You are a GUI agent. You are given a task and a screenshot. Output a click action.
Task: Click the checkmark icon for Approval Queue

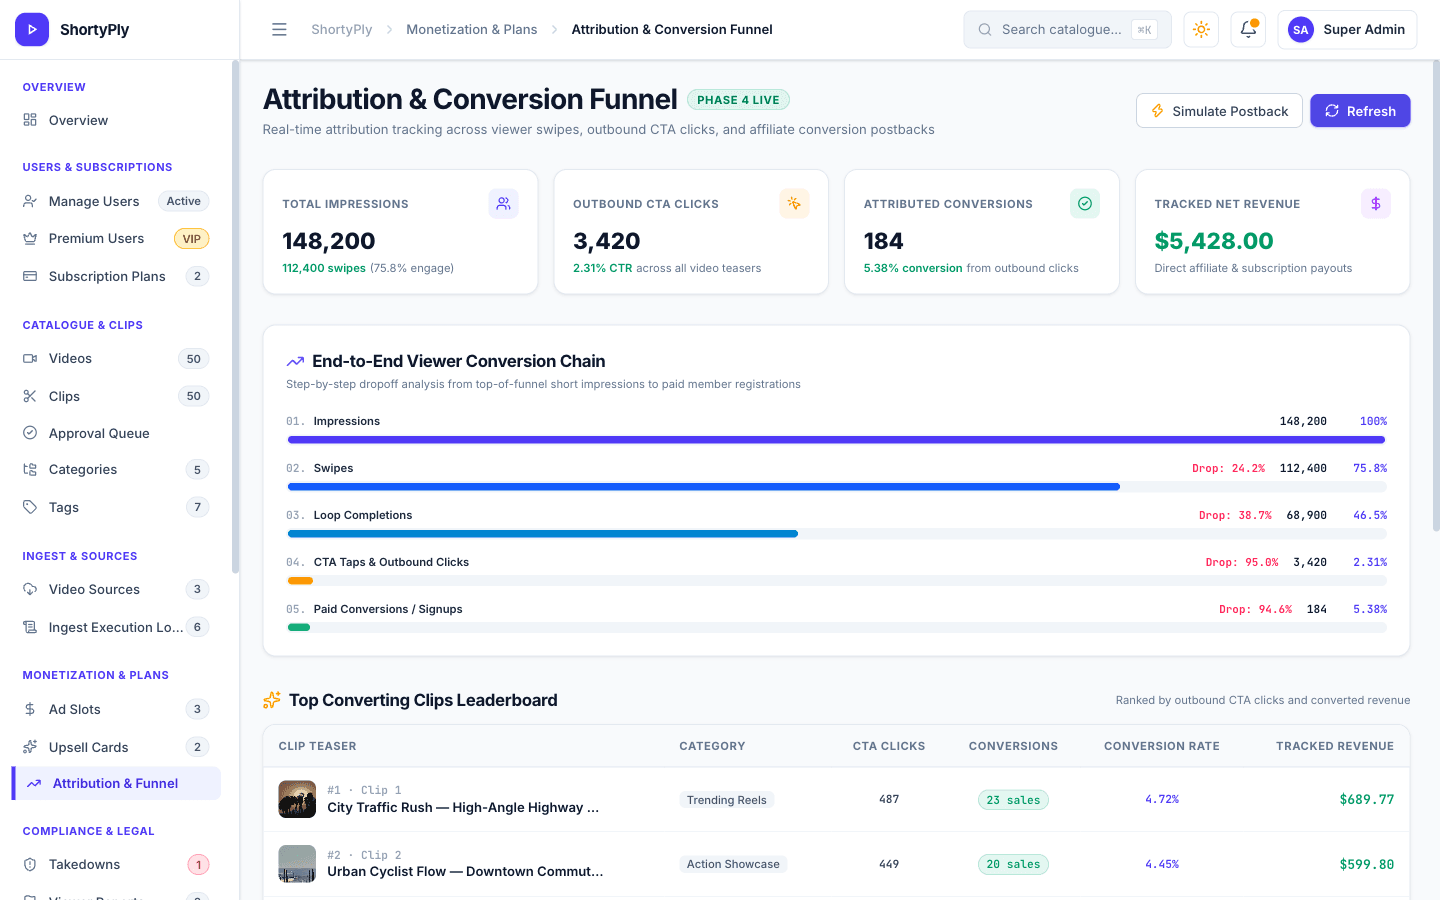tap(30, 433)
